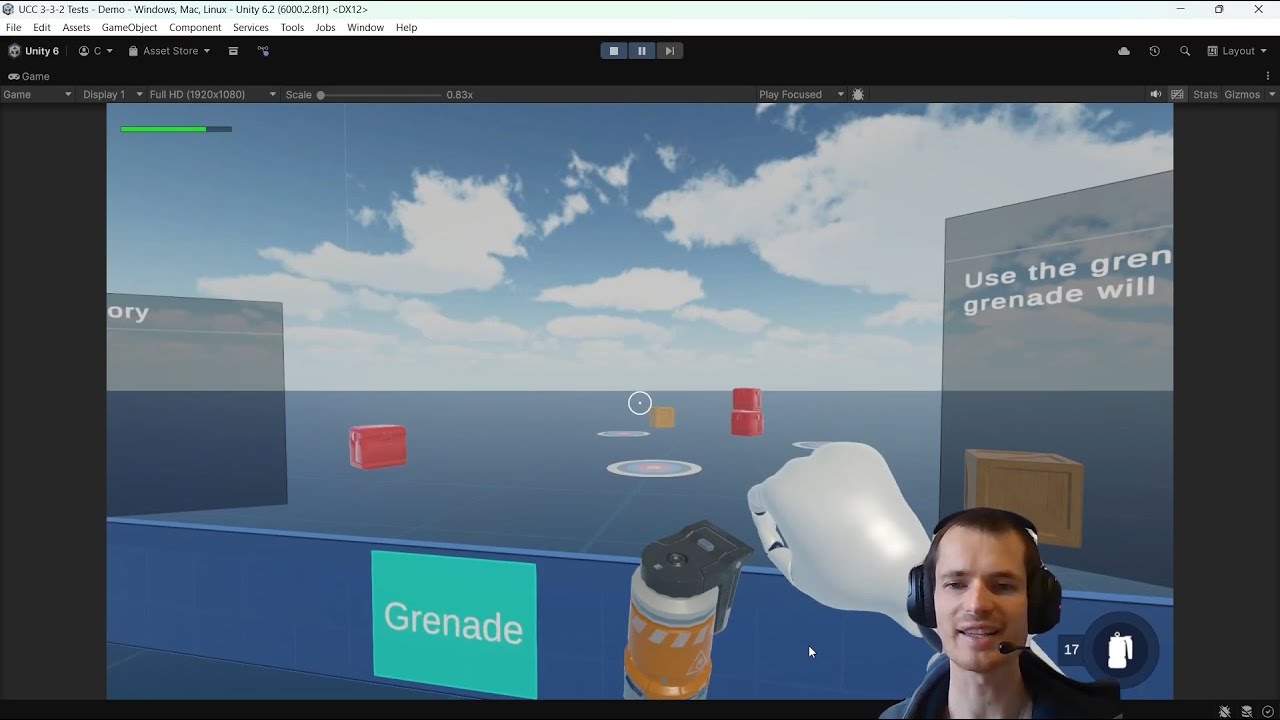
Task: Toggle the Stats overlay
Action: point(1205,94)
